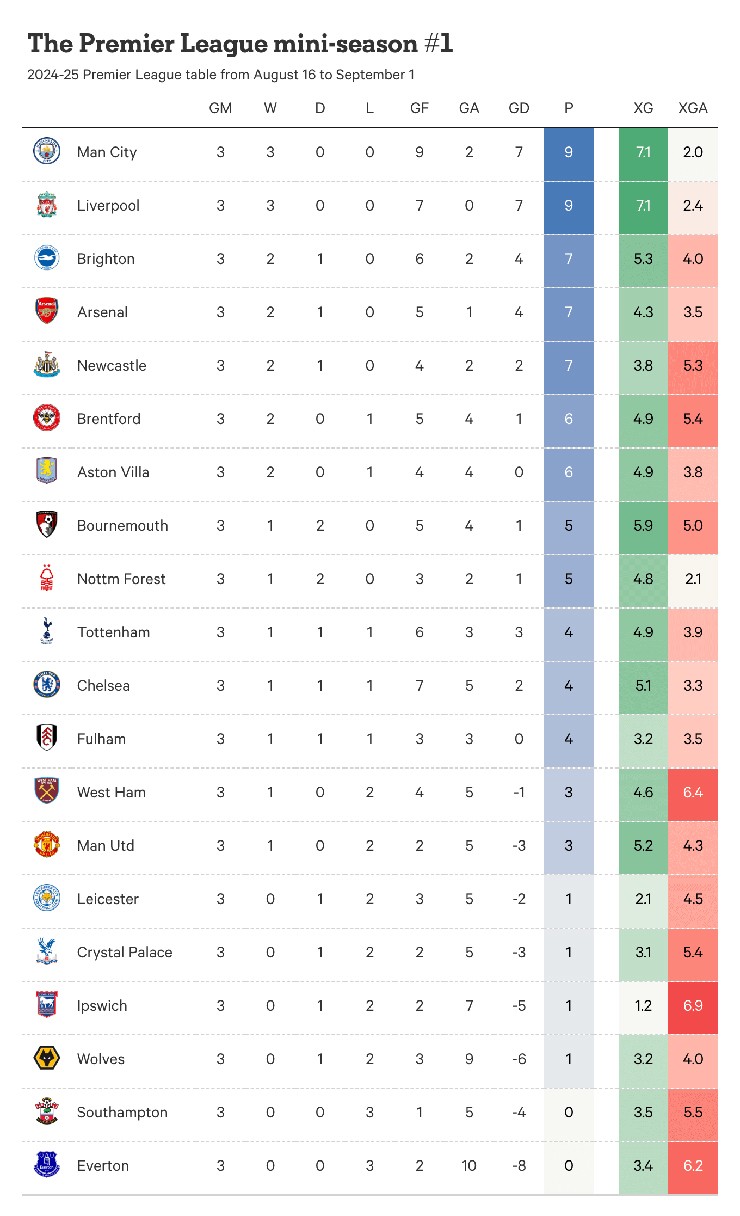Select the Wolves orange wolf badge
The height and width of the screenshot is (1216, 740).
[x=46, y=1059]
